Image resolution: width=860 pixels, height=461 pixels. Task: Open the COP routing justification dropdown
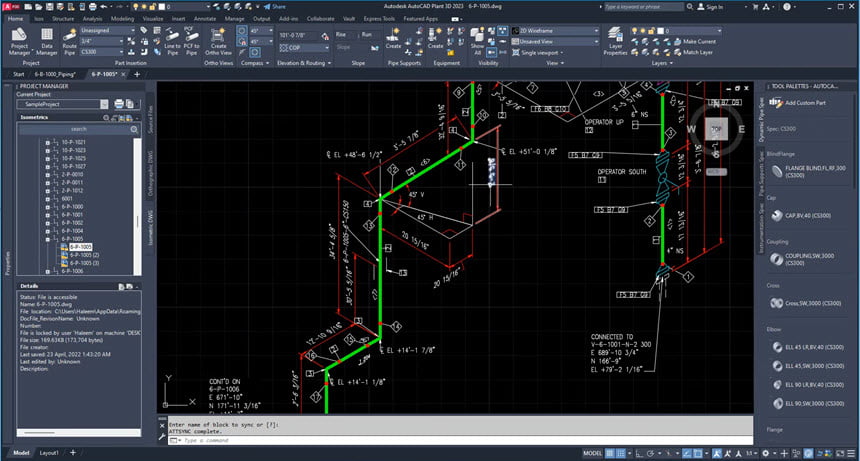pos(304,48)
